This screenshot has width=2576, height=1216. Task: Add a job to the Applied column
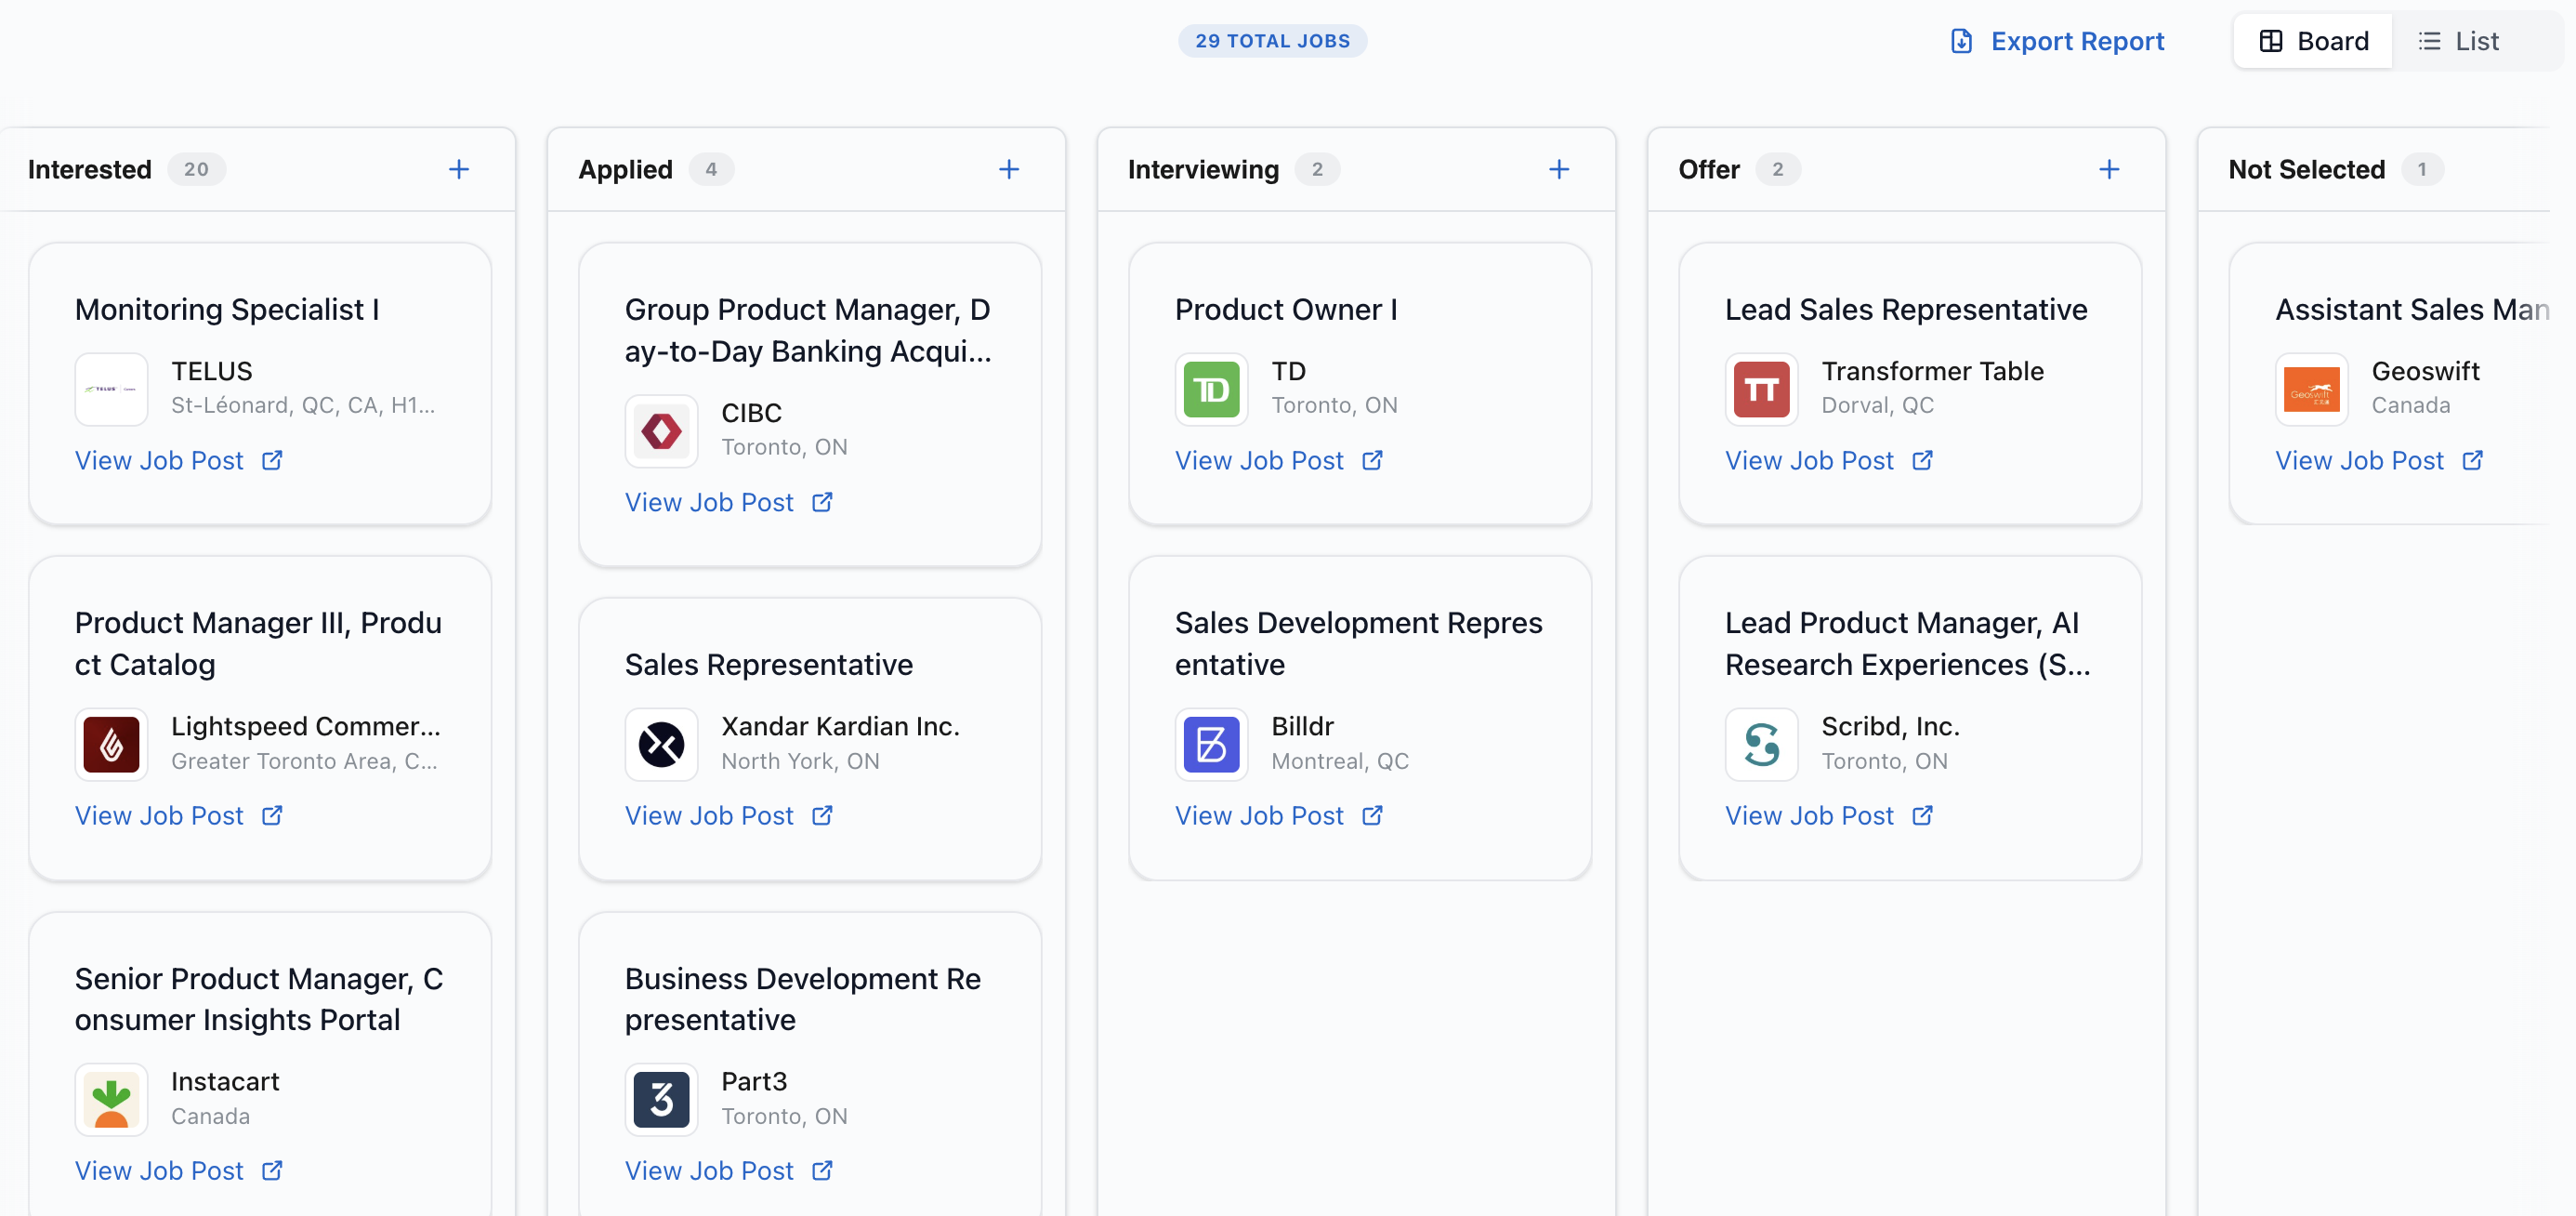pos(1009,168)
